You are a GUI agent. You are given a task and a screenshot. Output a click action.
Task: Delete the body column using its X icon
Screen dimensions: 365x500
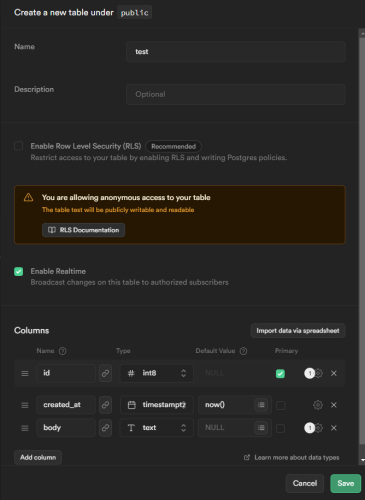[334, 428]
